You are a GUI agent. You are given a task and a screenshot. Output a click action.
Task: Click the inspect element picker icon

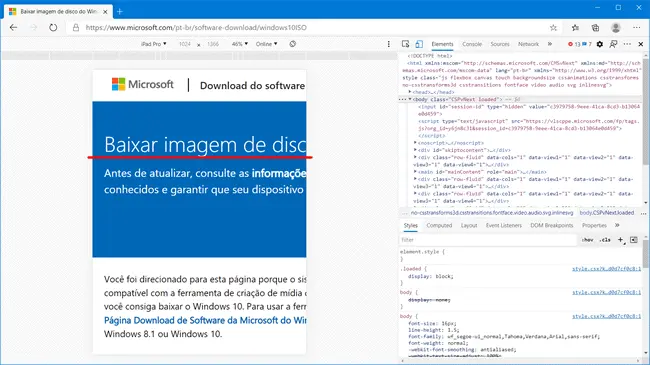pos(405,44)
